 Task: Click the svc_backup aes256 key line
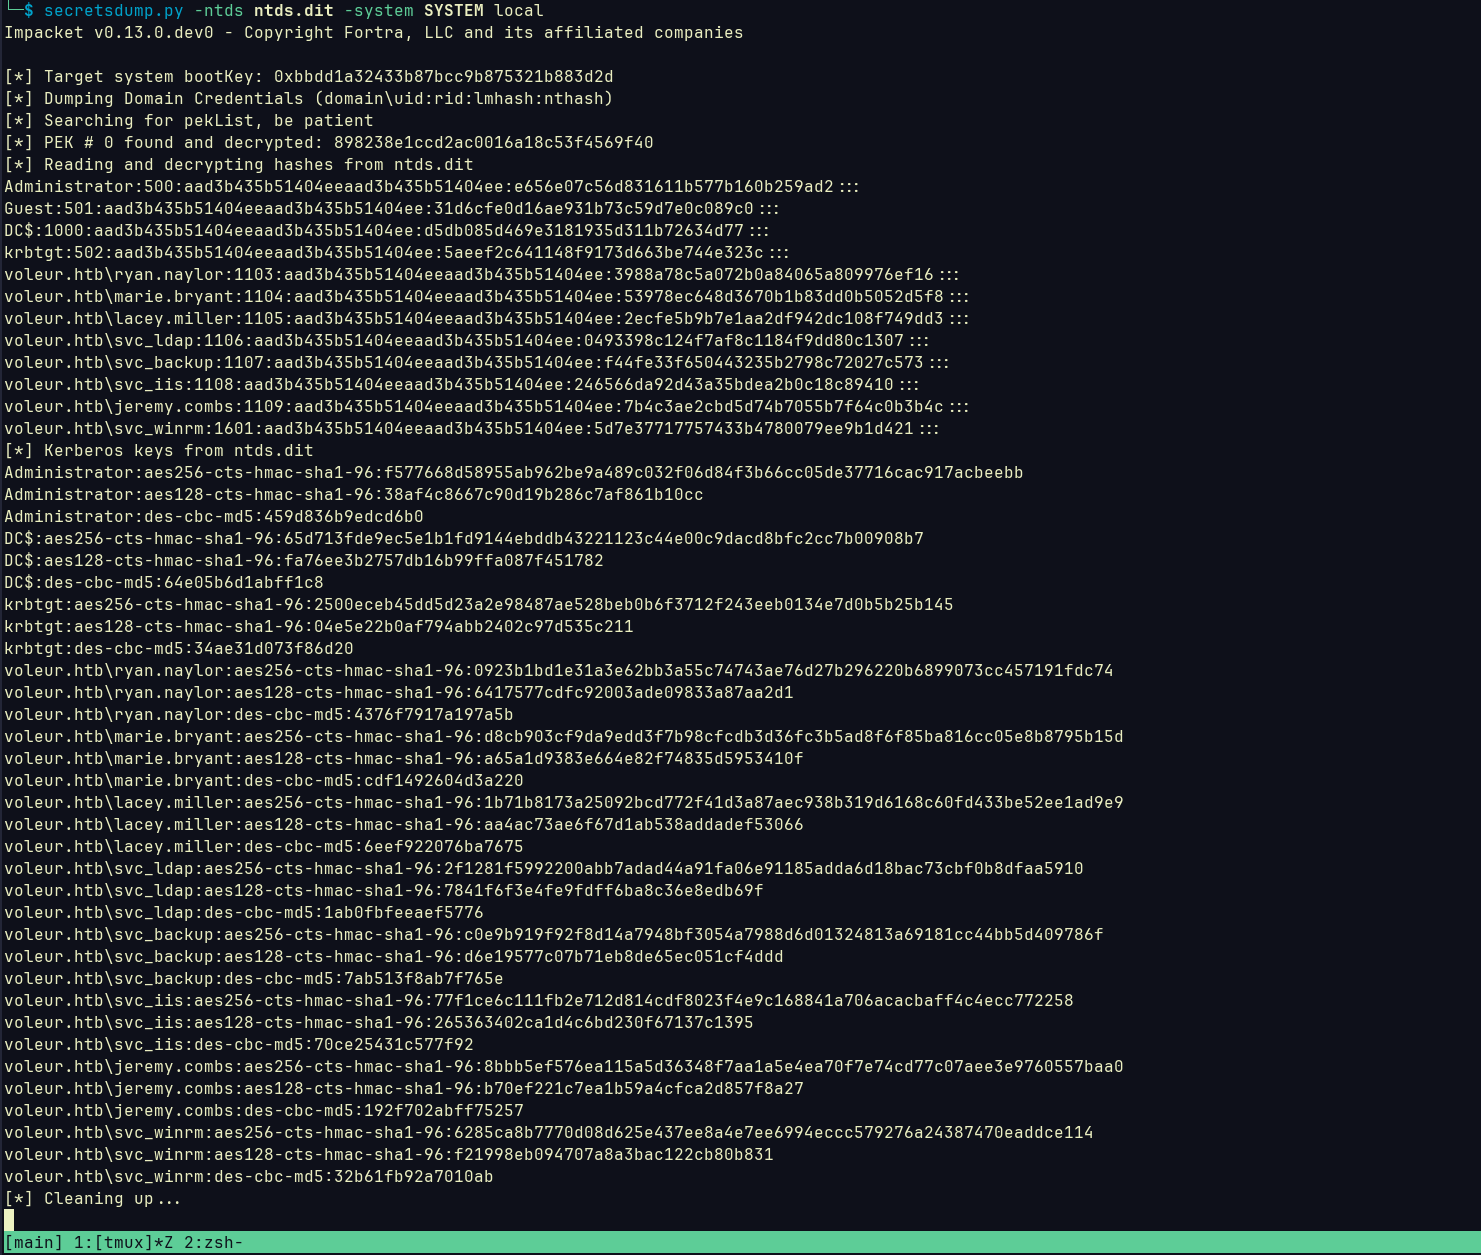coord(554,935)
